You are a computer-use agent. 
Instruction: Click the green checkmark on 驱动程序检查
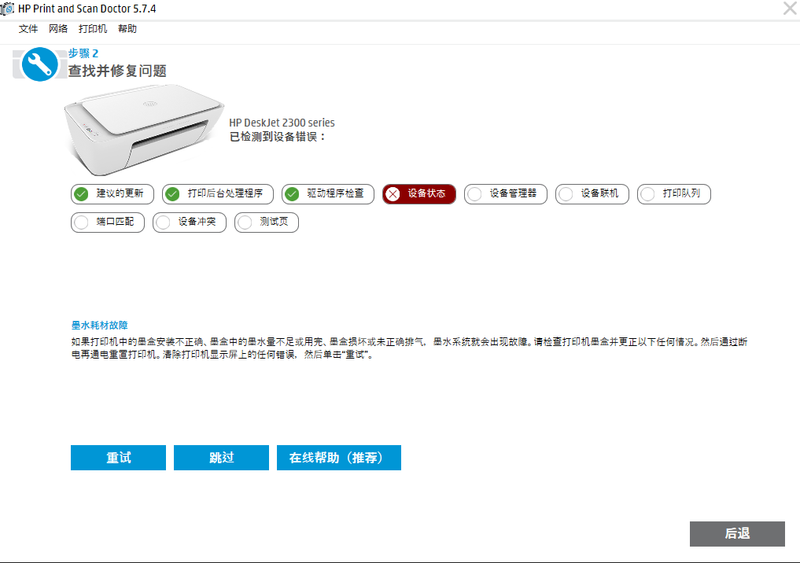pos(292,194)
